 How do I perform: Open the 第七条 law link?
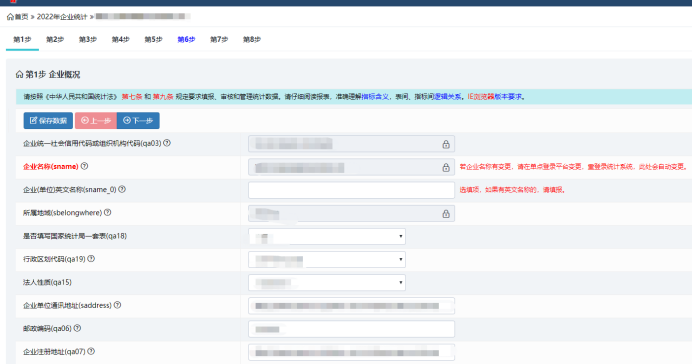(x=132, y=97)
